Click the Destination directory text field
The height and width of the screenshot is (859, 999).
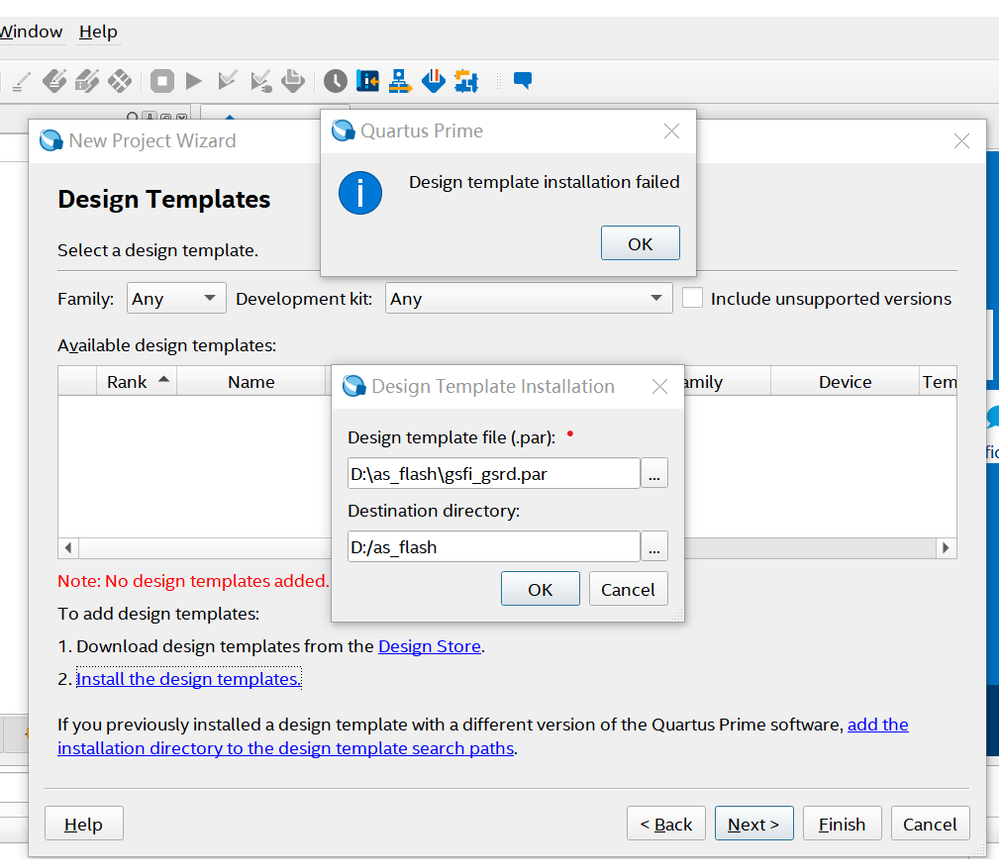493,547
